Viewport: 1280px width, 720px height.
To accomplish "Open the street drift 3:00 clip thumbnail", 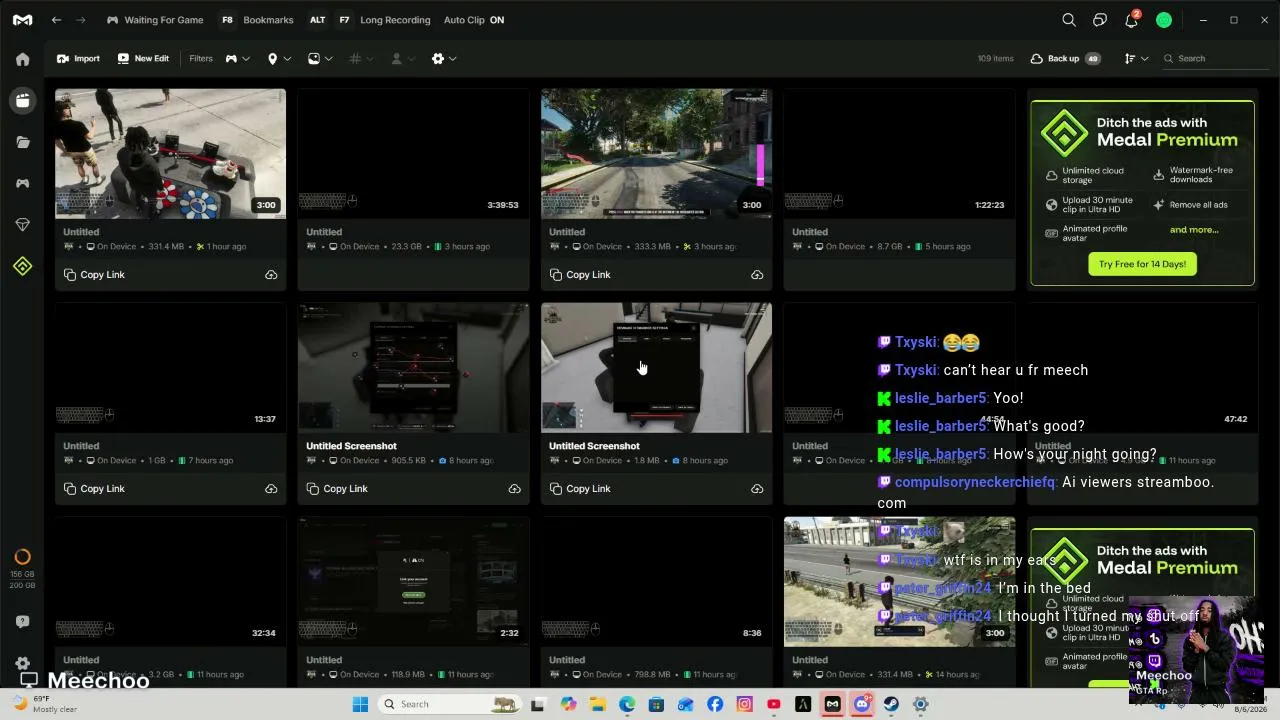I will 656,154.
